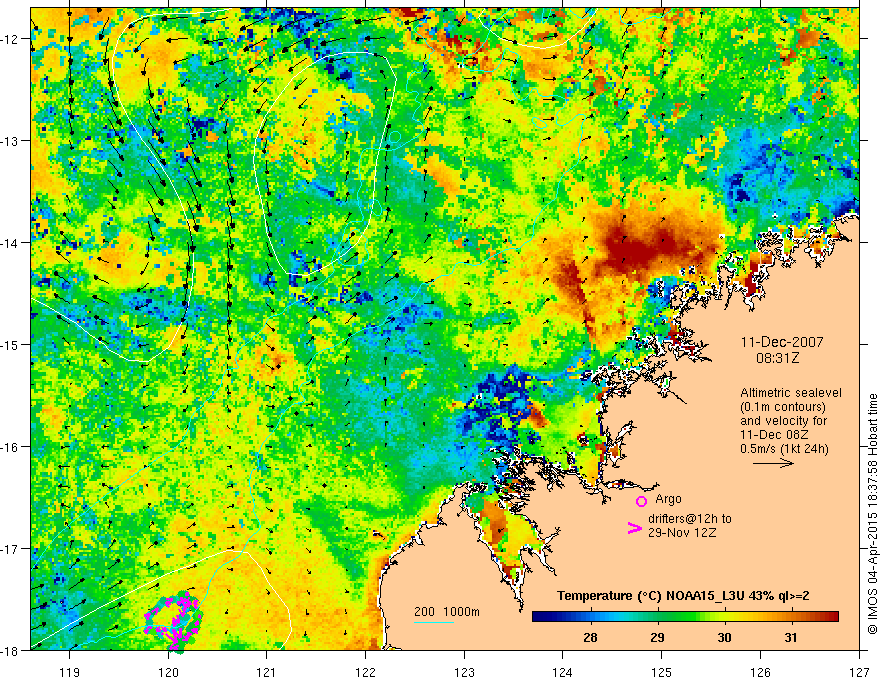Click the '29-Nov 12Z' text

tap(682, 532)
